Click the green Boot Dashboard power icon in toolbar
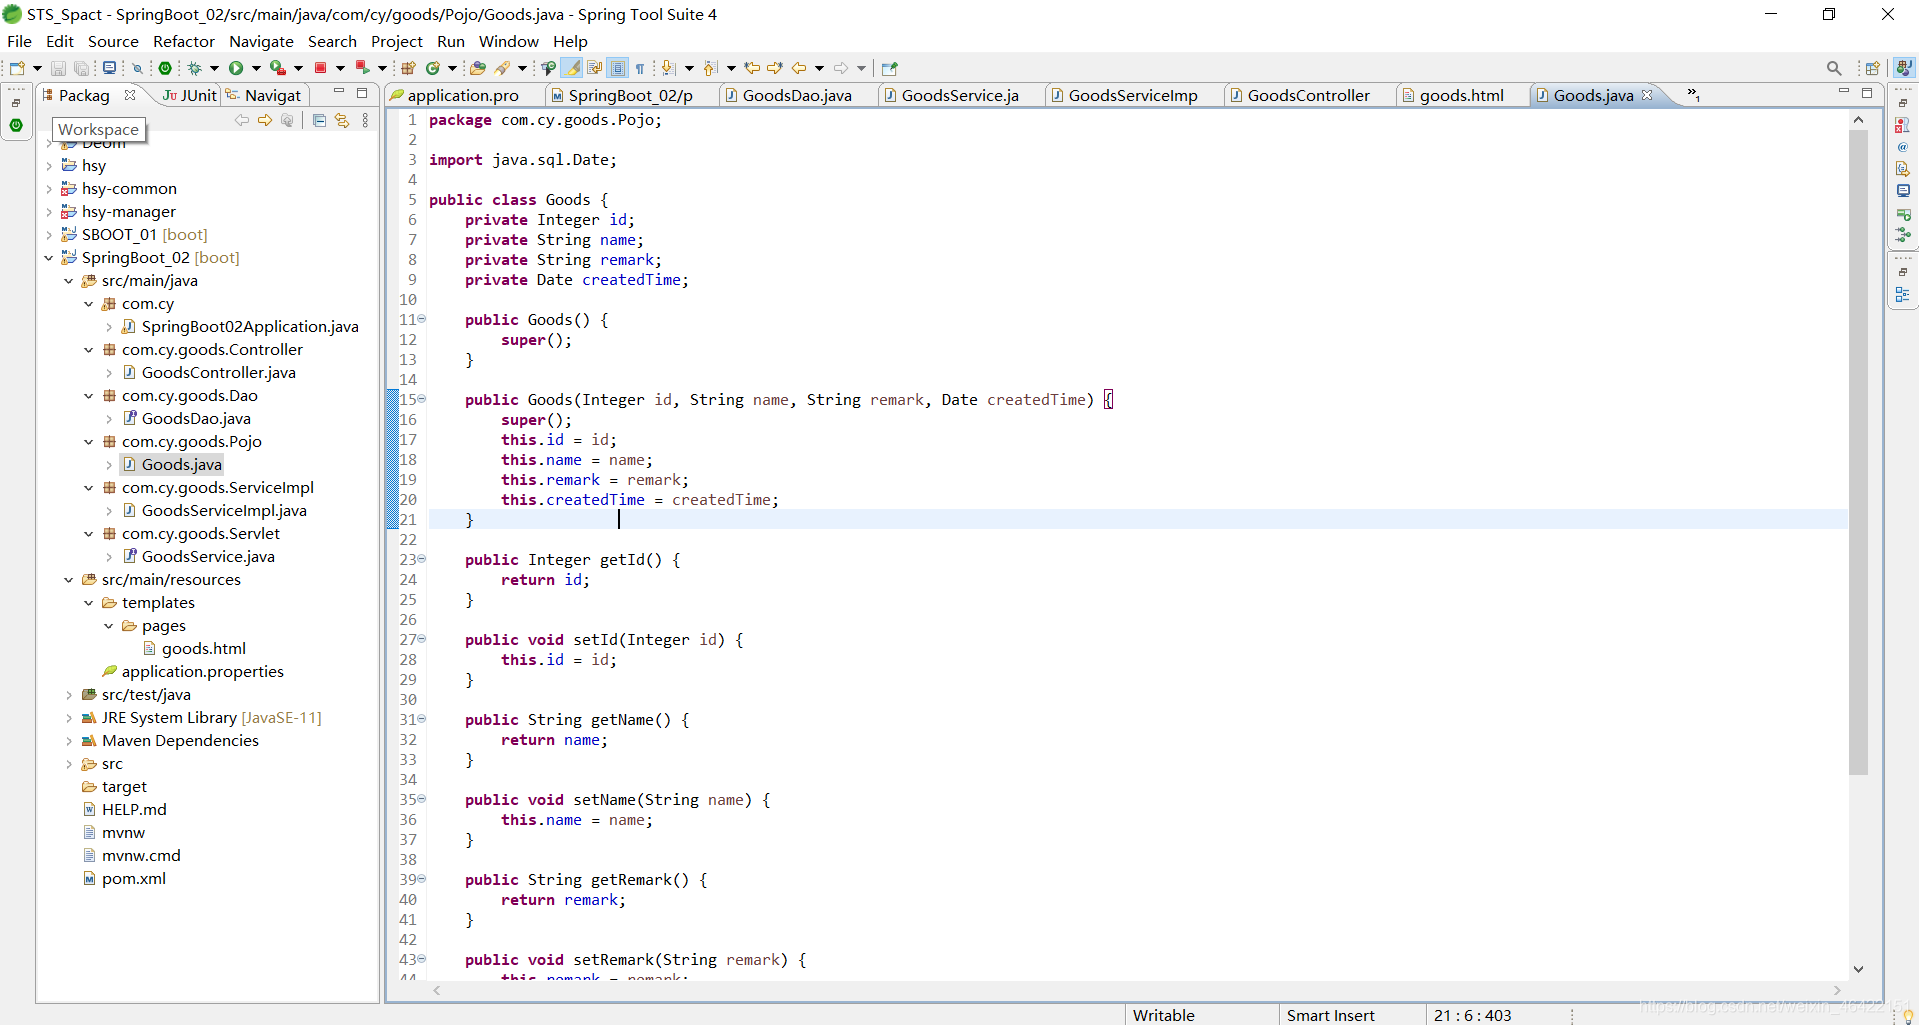This screenshot has width=1919, height=1025. (165, 68)
